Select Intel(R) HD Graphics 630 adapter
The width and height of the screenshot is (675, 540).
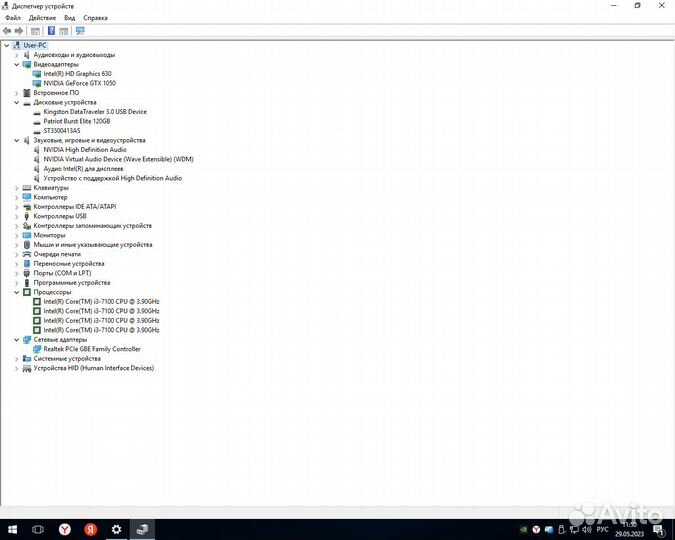[x=77, y=74]
